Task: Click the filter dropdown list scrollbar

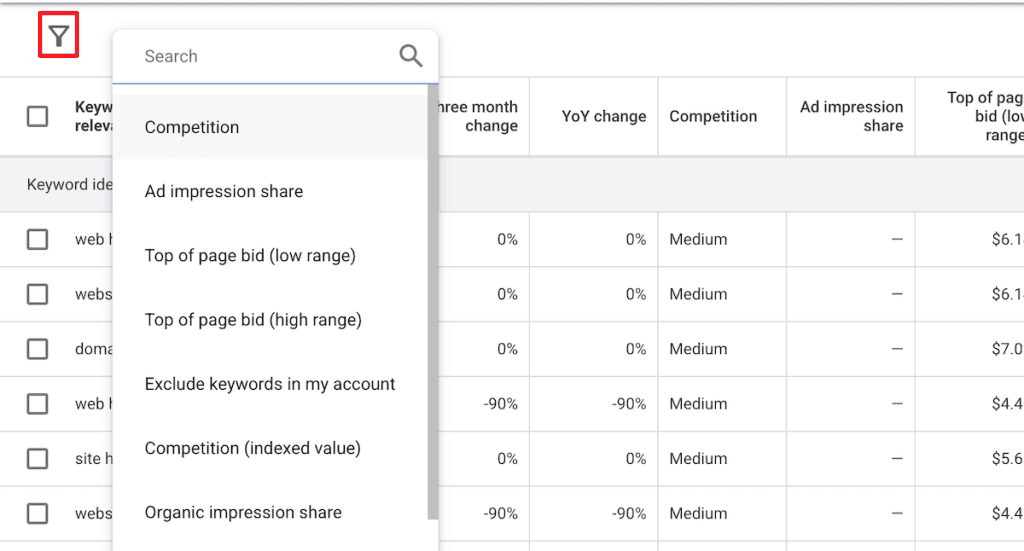Action: click(x=433, y=304)
